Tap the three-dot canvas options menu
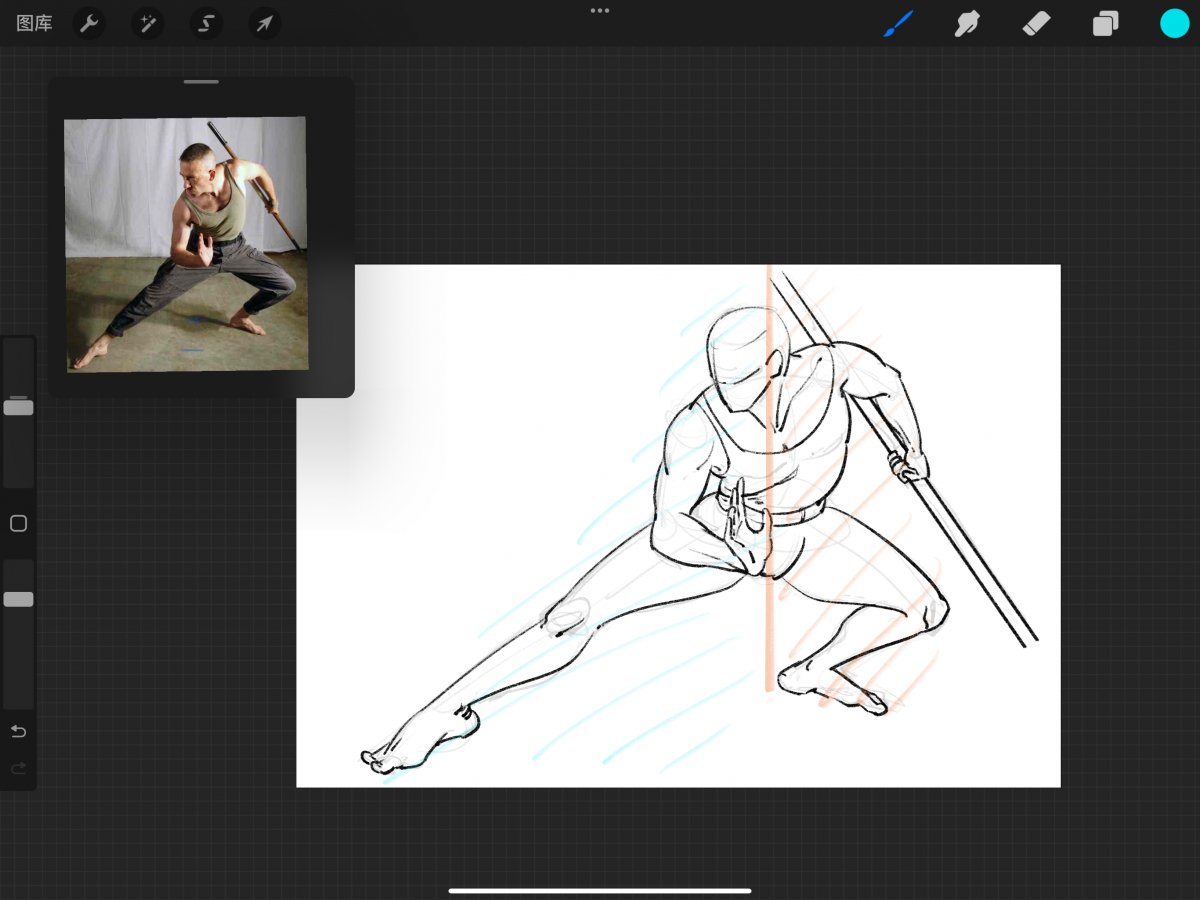The height and width of the screenshot is (900, 1200). [x=599, y=11]
